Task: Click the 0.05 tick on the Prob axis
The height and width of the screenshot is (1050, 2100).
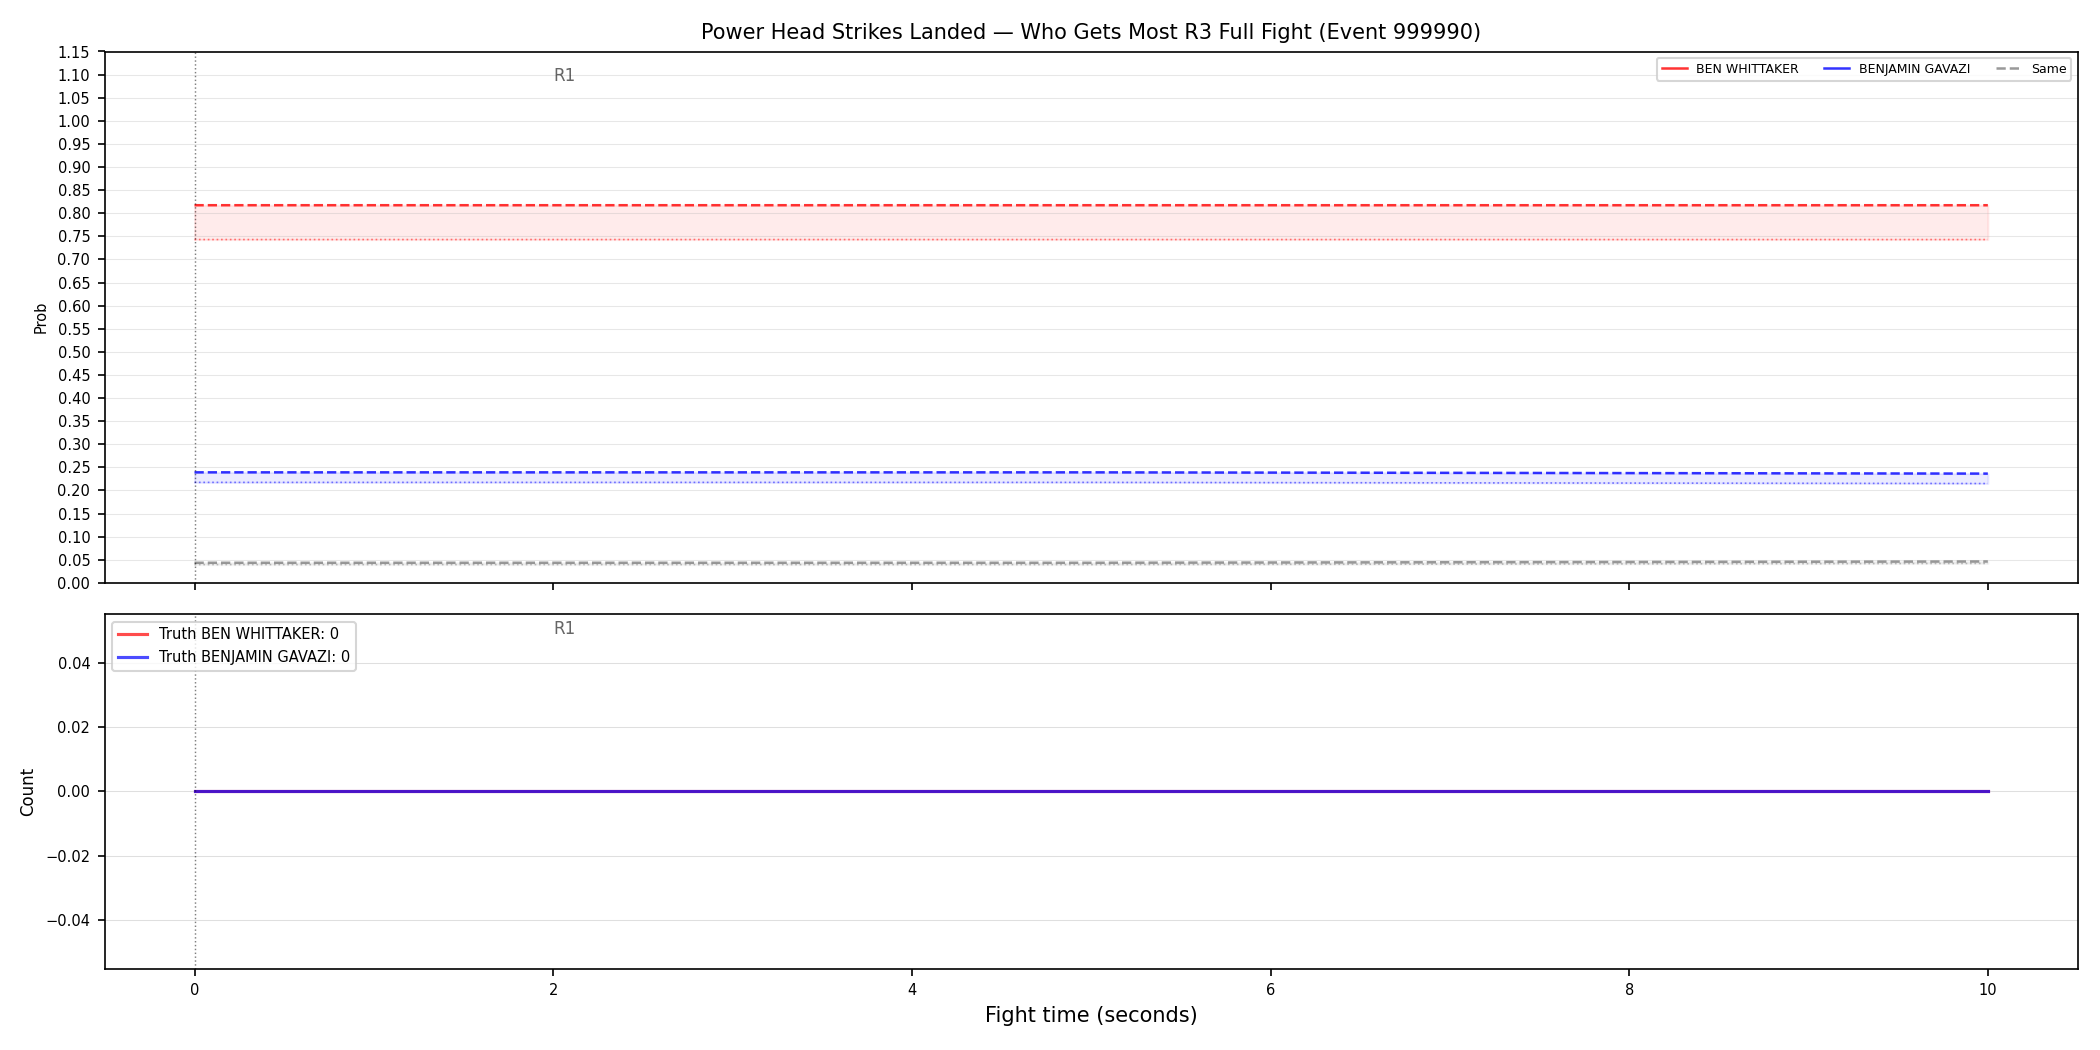Action: (73, 560)
